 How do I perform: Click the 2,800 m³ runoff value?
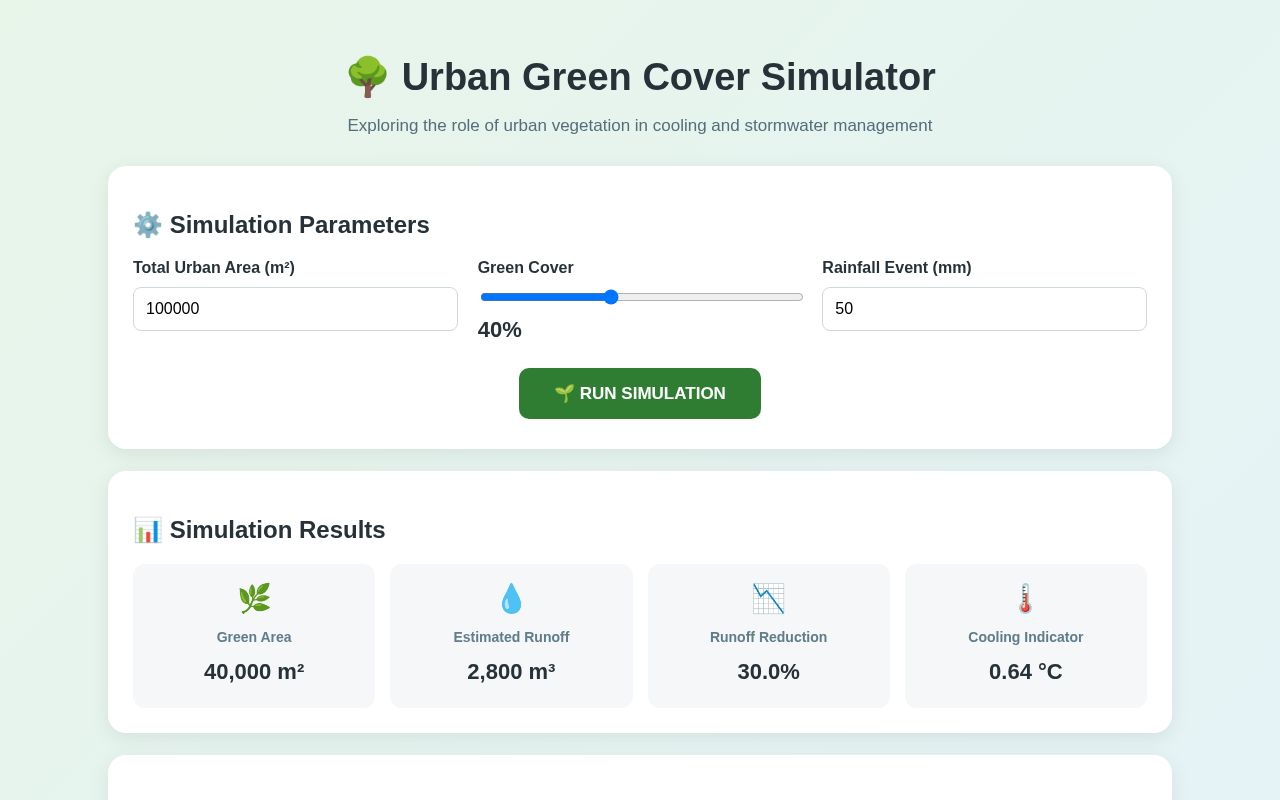point(511,672)
